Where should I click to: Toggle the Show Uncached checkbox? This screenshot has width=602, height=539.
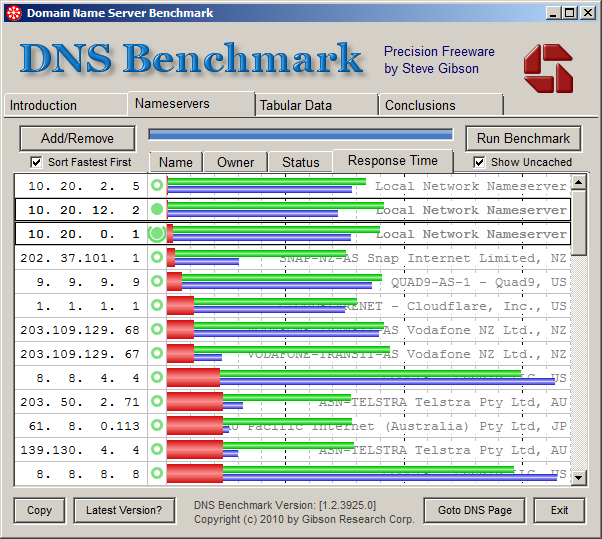point(479,162)
